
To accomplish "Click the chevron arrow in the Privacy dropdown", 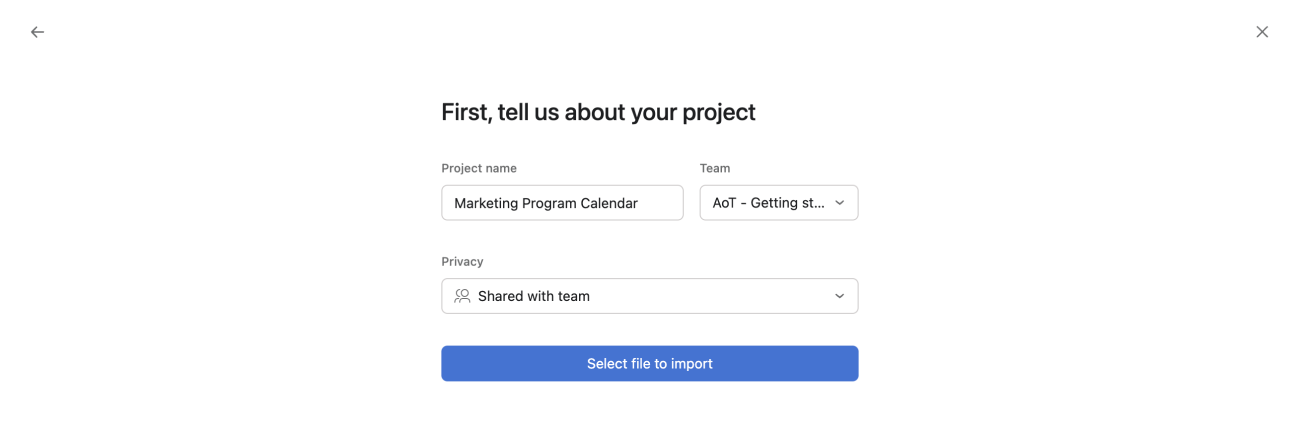I will (840, 296).
